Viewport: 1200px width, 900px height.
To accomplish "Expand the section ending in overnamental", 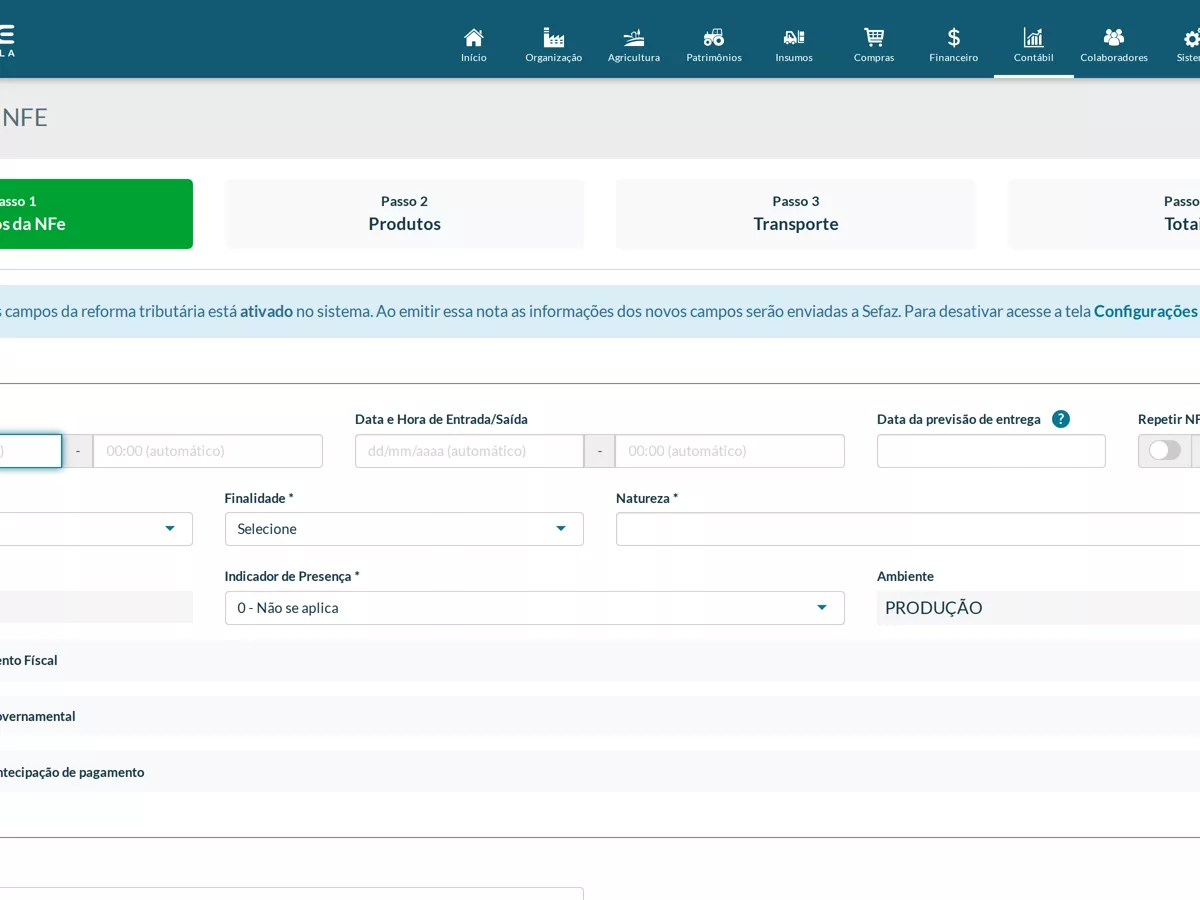I will click(600, 717).
